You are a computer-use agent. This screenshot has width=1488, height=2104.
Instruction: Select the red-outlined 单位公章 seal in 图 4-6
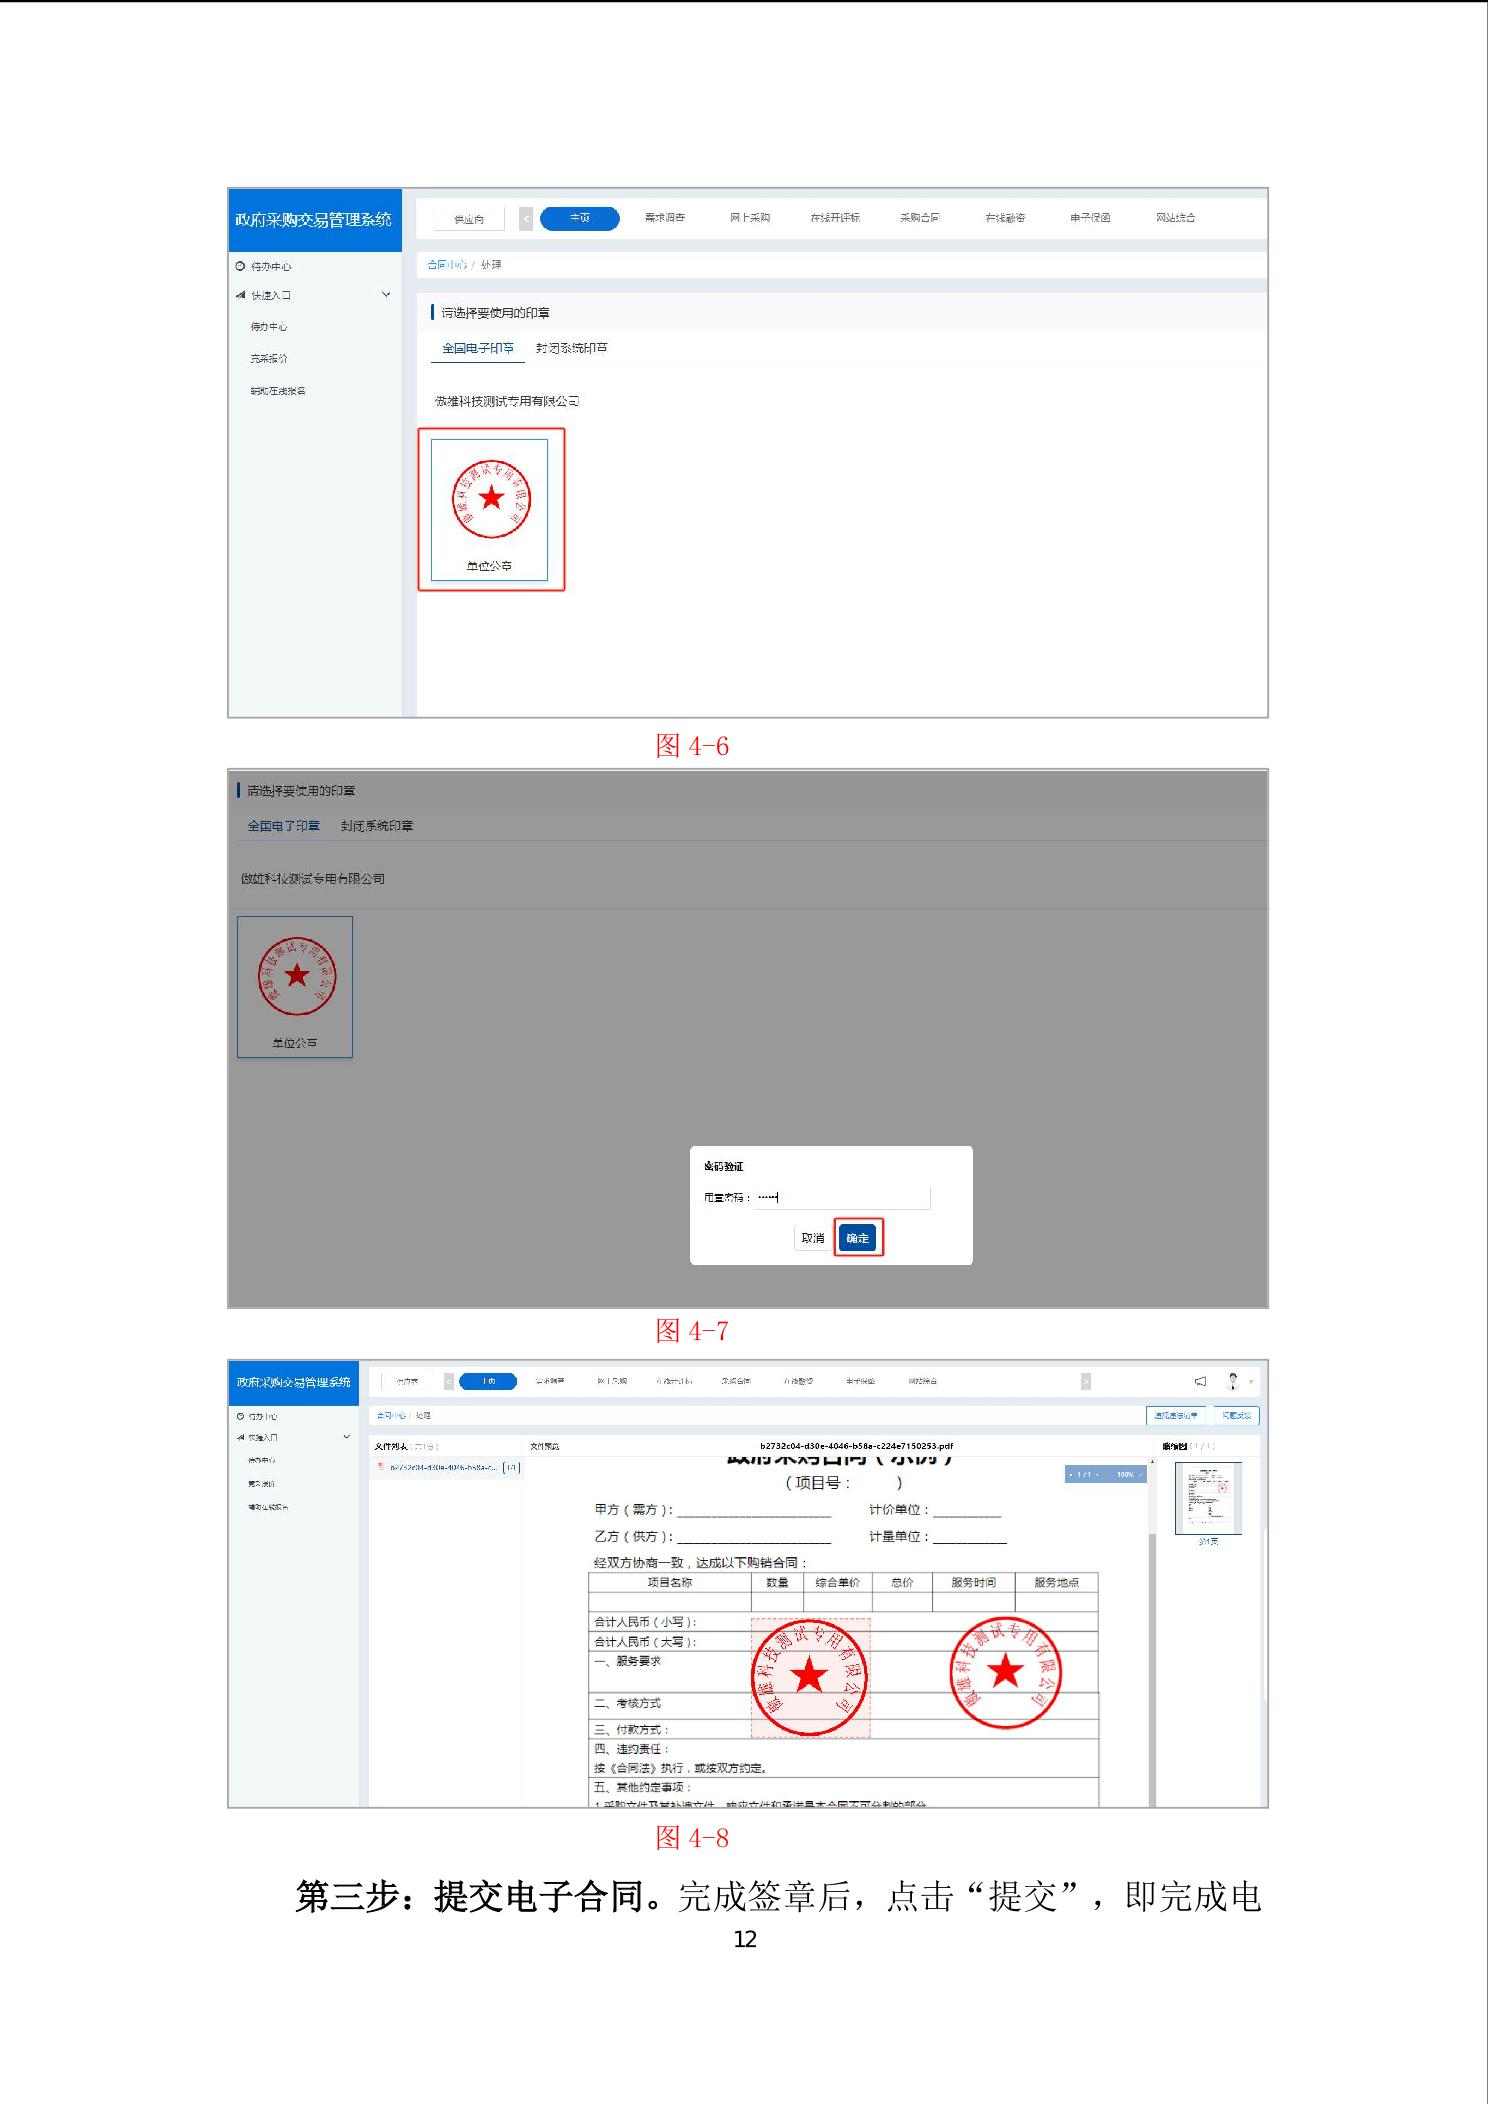[x=490, y=509]
